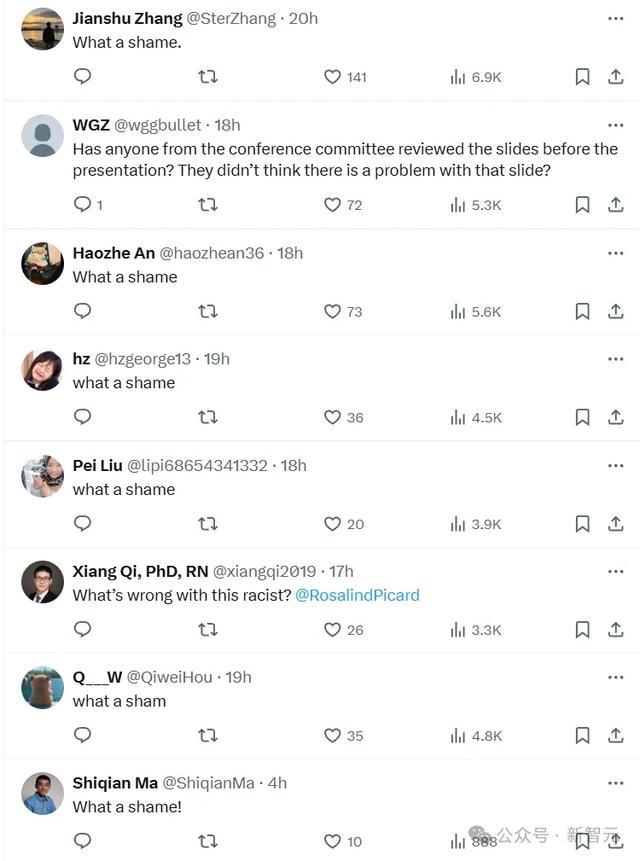Open the single reply on WGZ's tweet

point(88,205)
